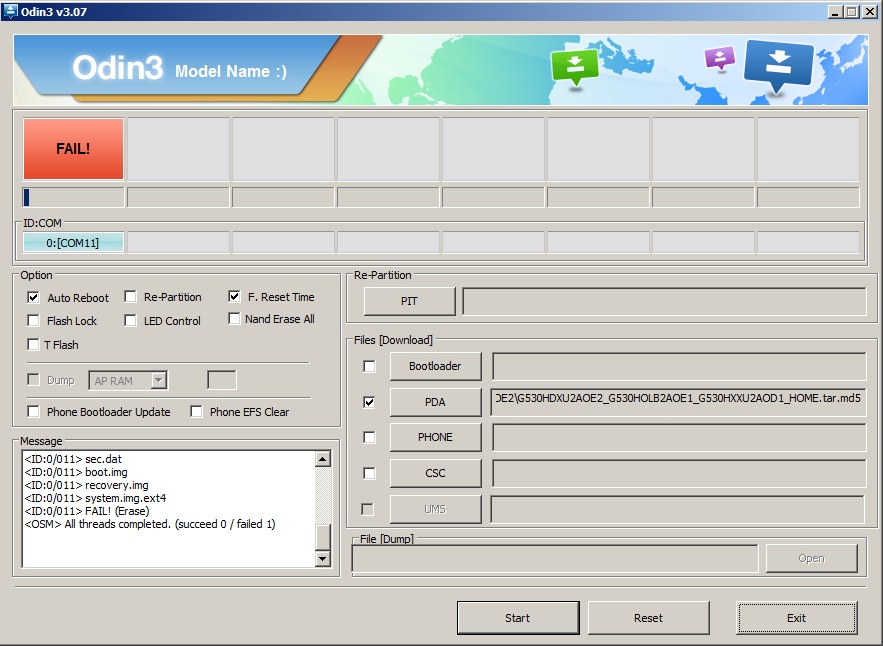Click the PDA file path field
Image resolution: width=883 pixels, height=646 pixels.
[x=678, y=402]
